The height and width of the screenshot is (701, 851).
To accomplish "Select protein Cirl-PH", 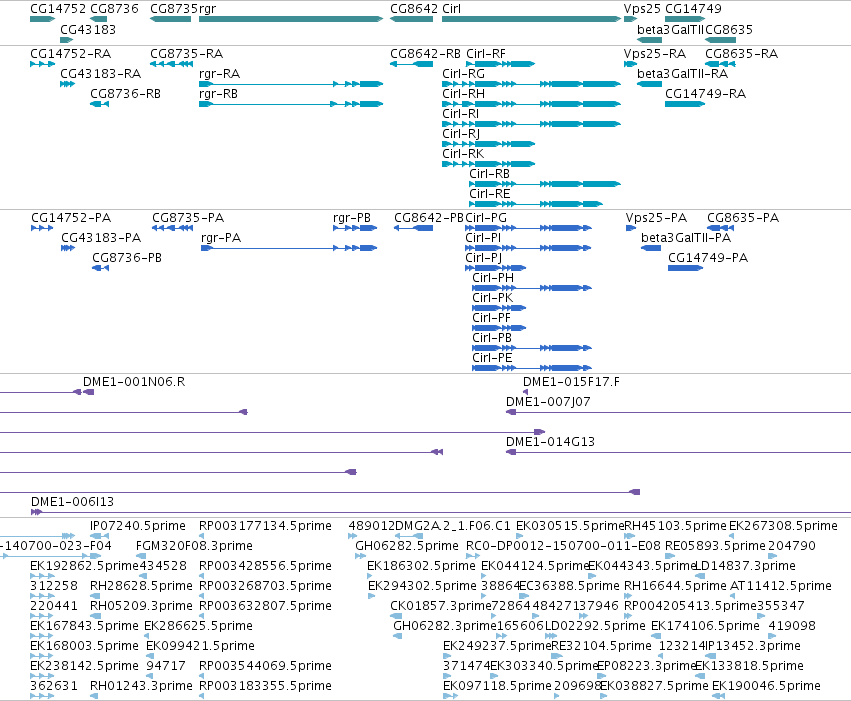I will pyautogui.click(x=493, y=278).
